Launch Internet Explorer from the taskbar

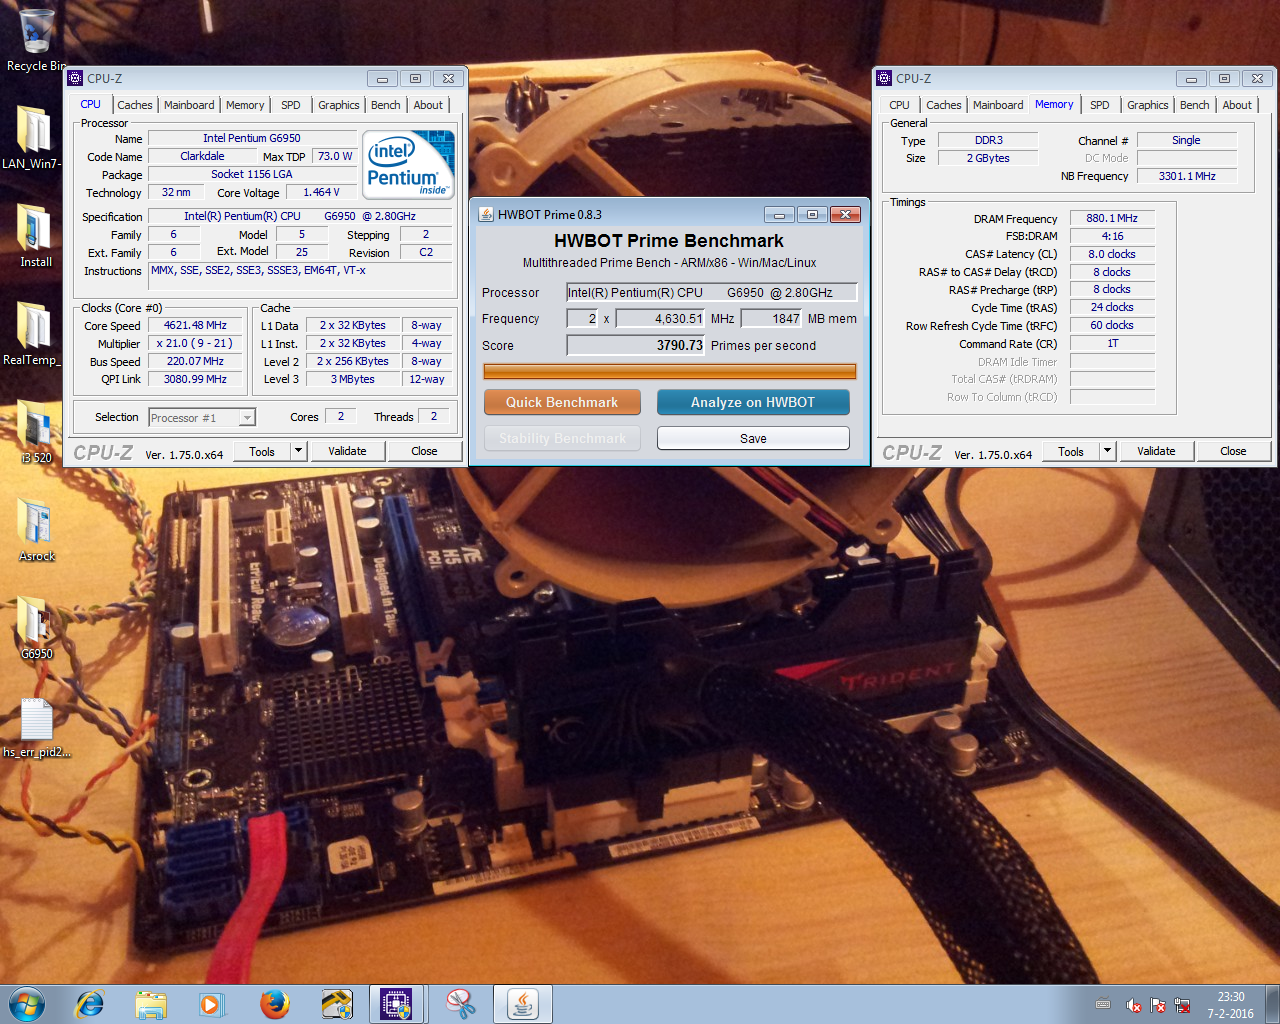pyautogui.click(x=90, y=1004)
